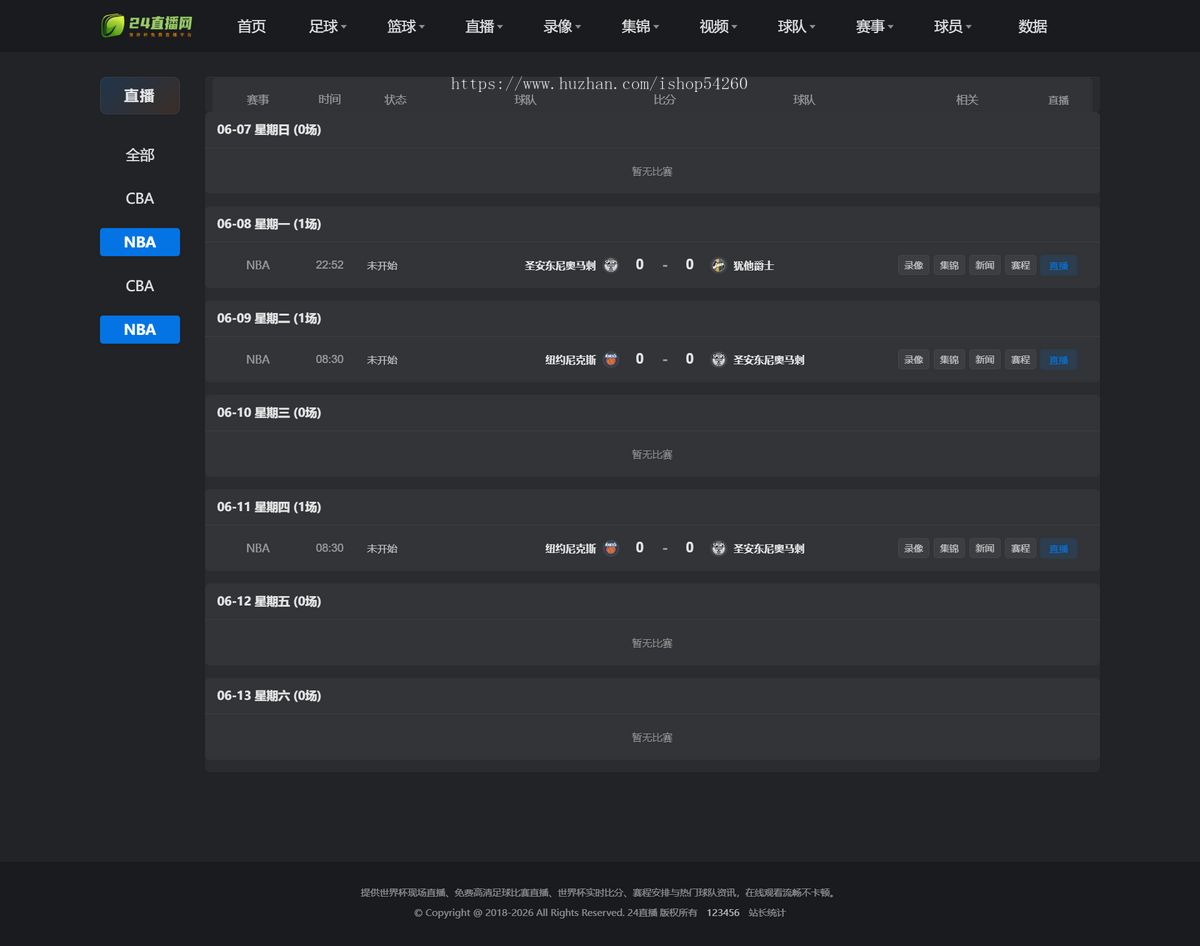Image resolution: width=1200 pixels, height=946 pixels.
Task: Click the 比分 column header
Action: 665,100
